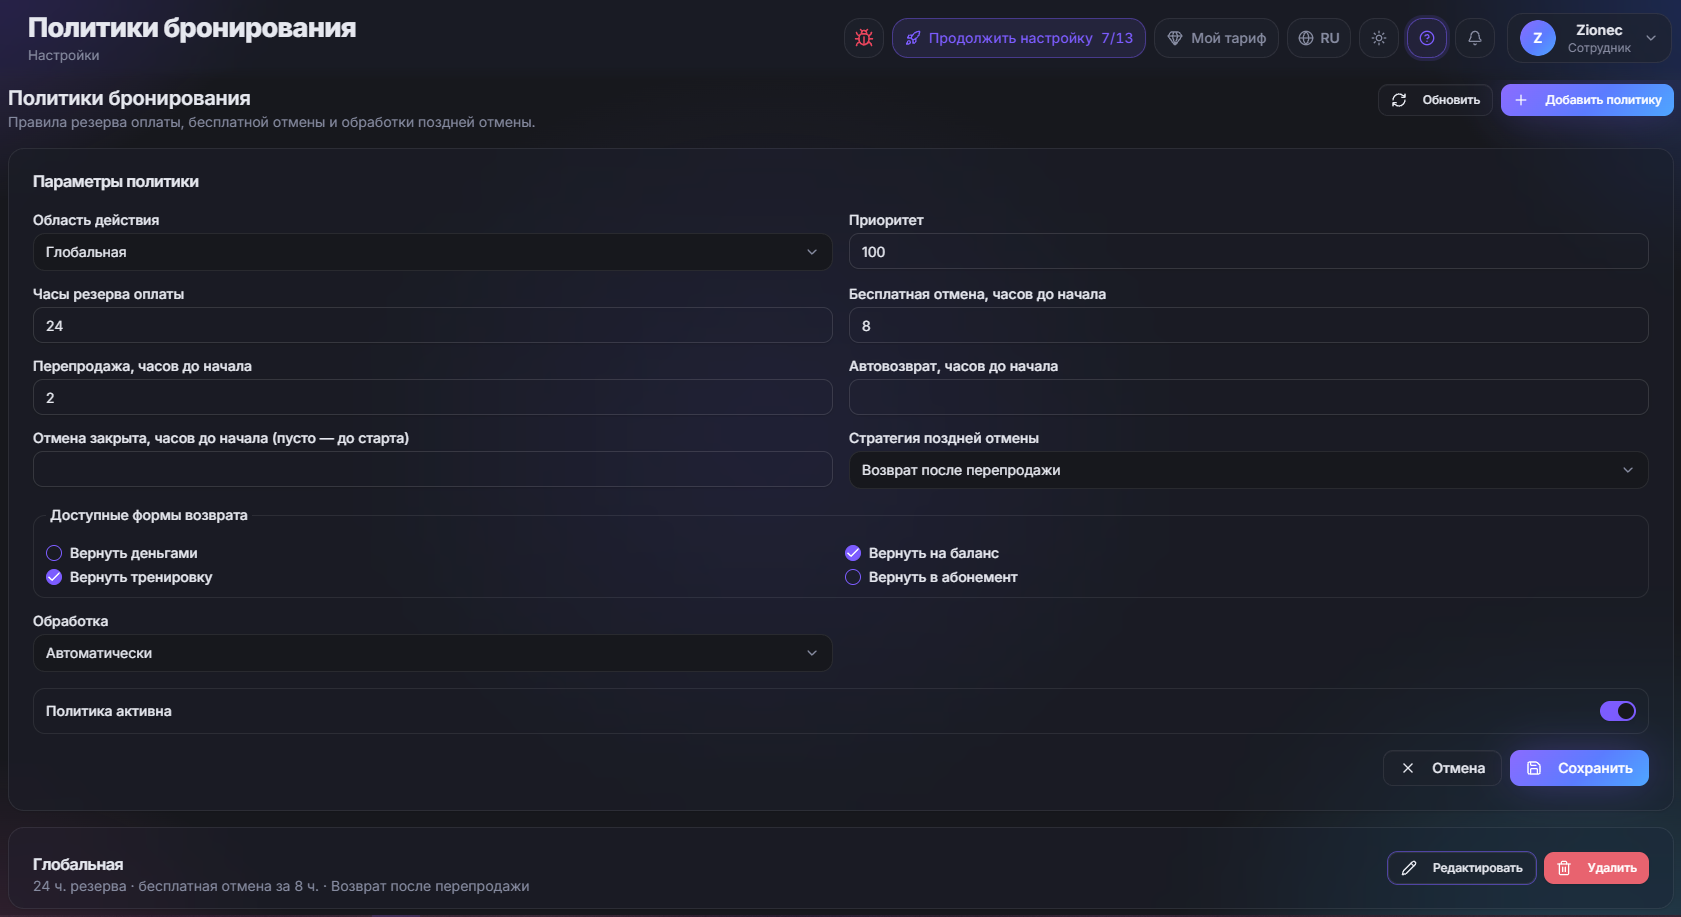Open the Zionec user account menu

(x=1588, y=38)
